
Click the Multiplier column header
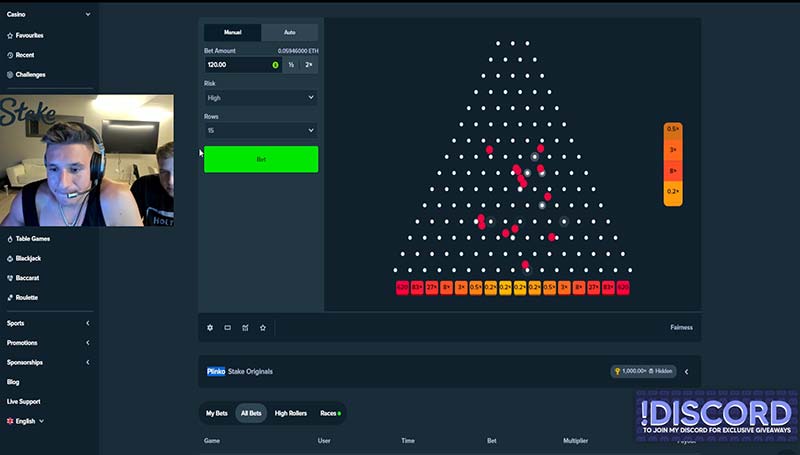(x=576, y=441)
